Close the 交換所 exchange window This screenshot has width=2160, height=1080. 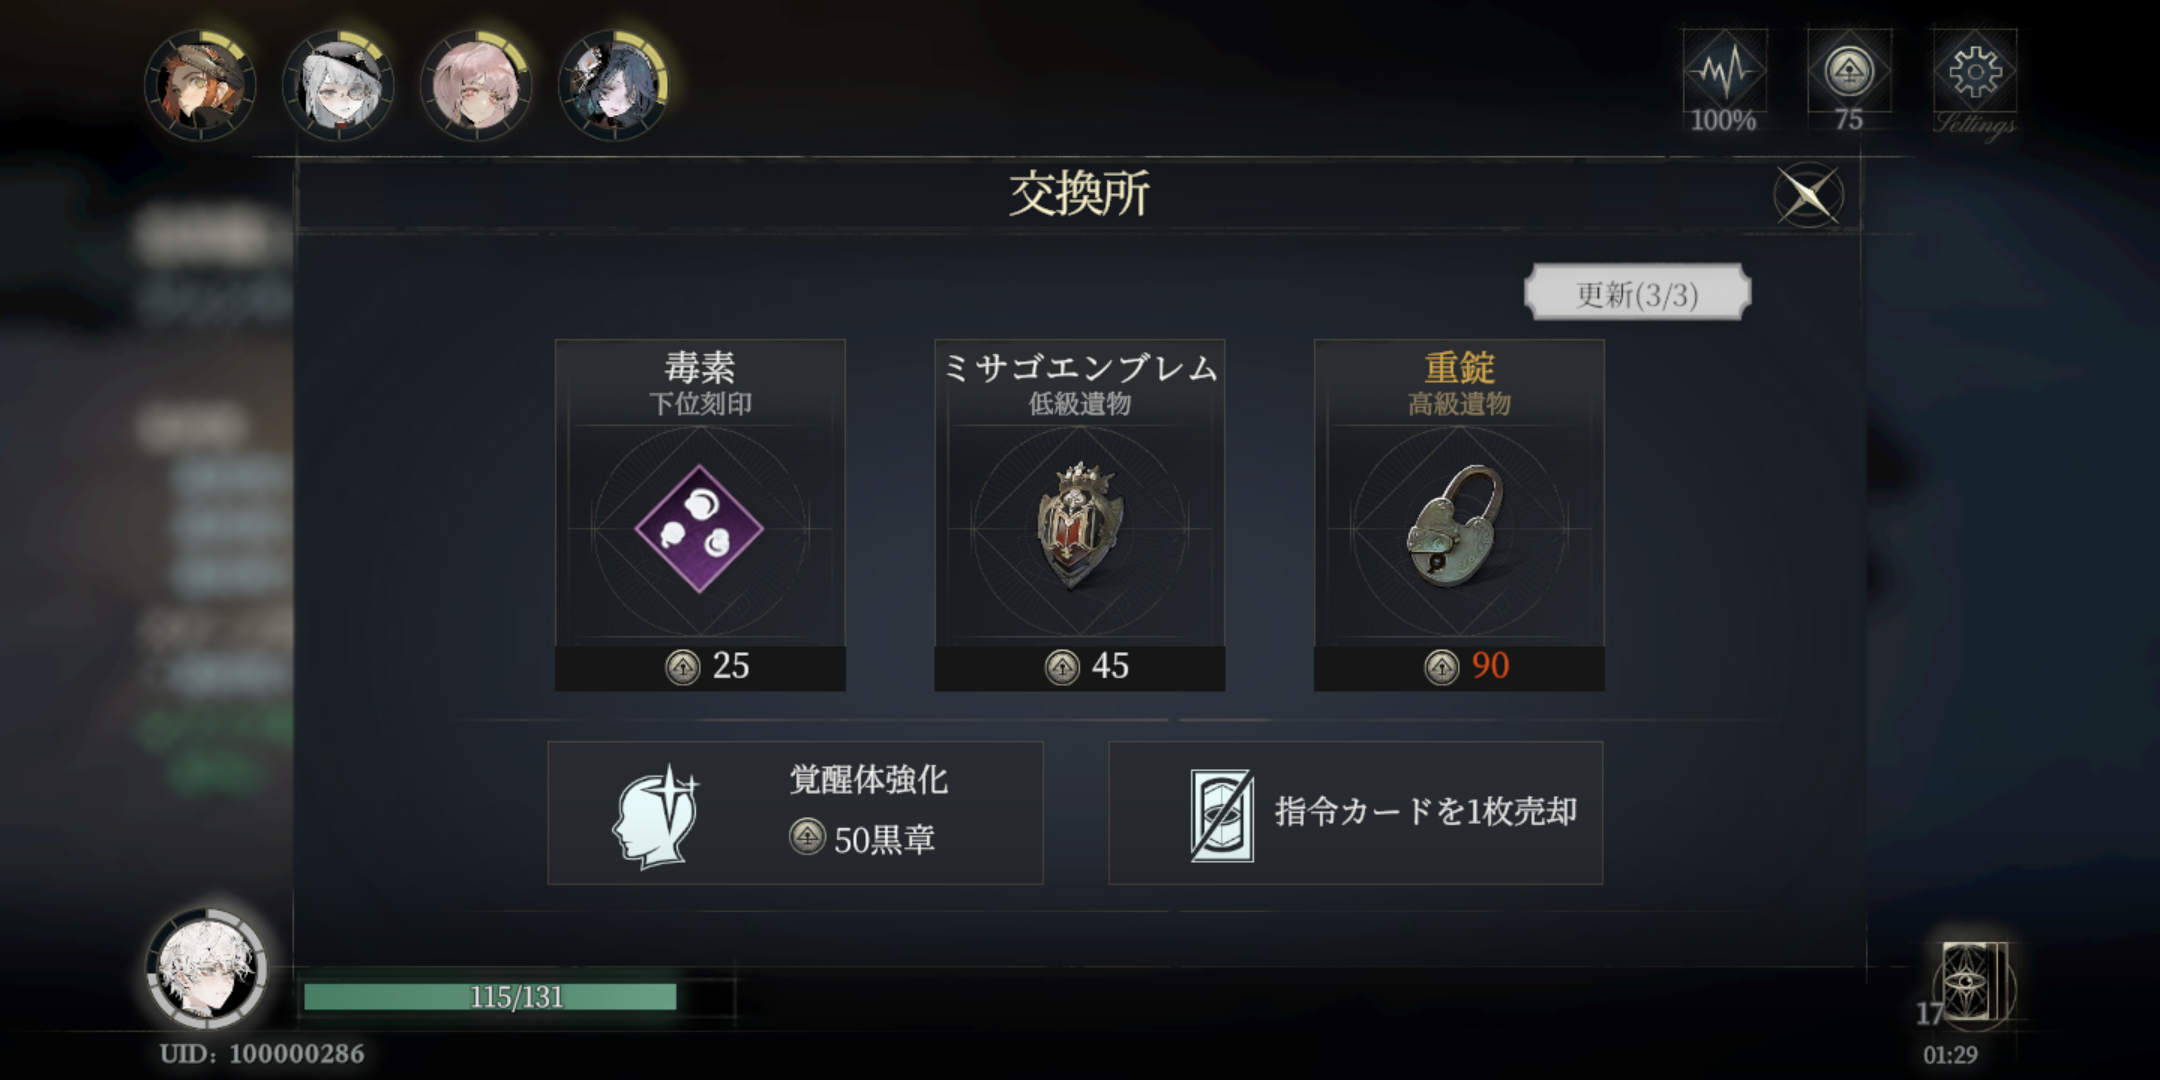[1808, 195]
